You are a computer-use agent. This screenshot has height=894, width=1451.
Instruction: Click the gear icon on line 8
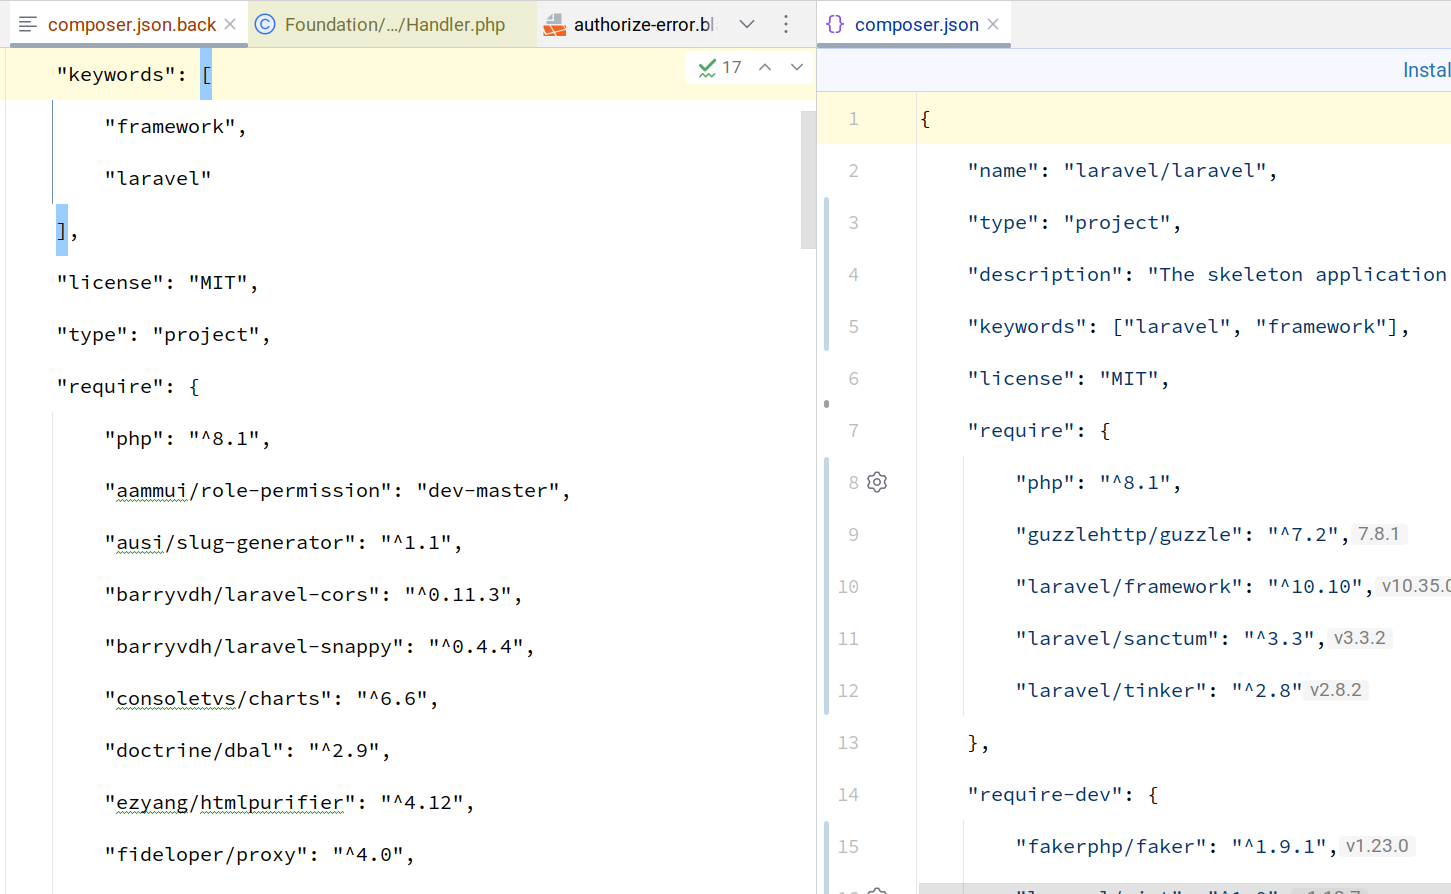click(877, 482)
